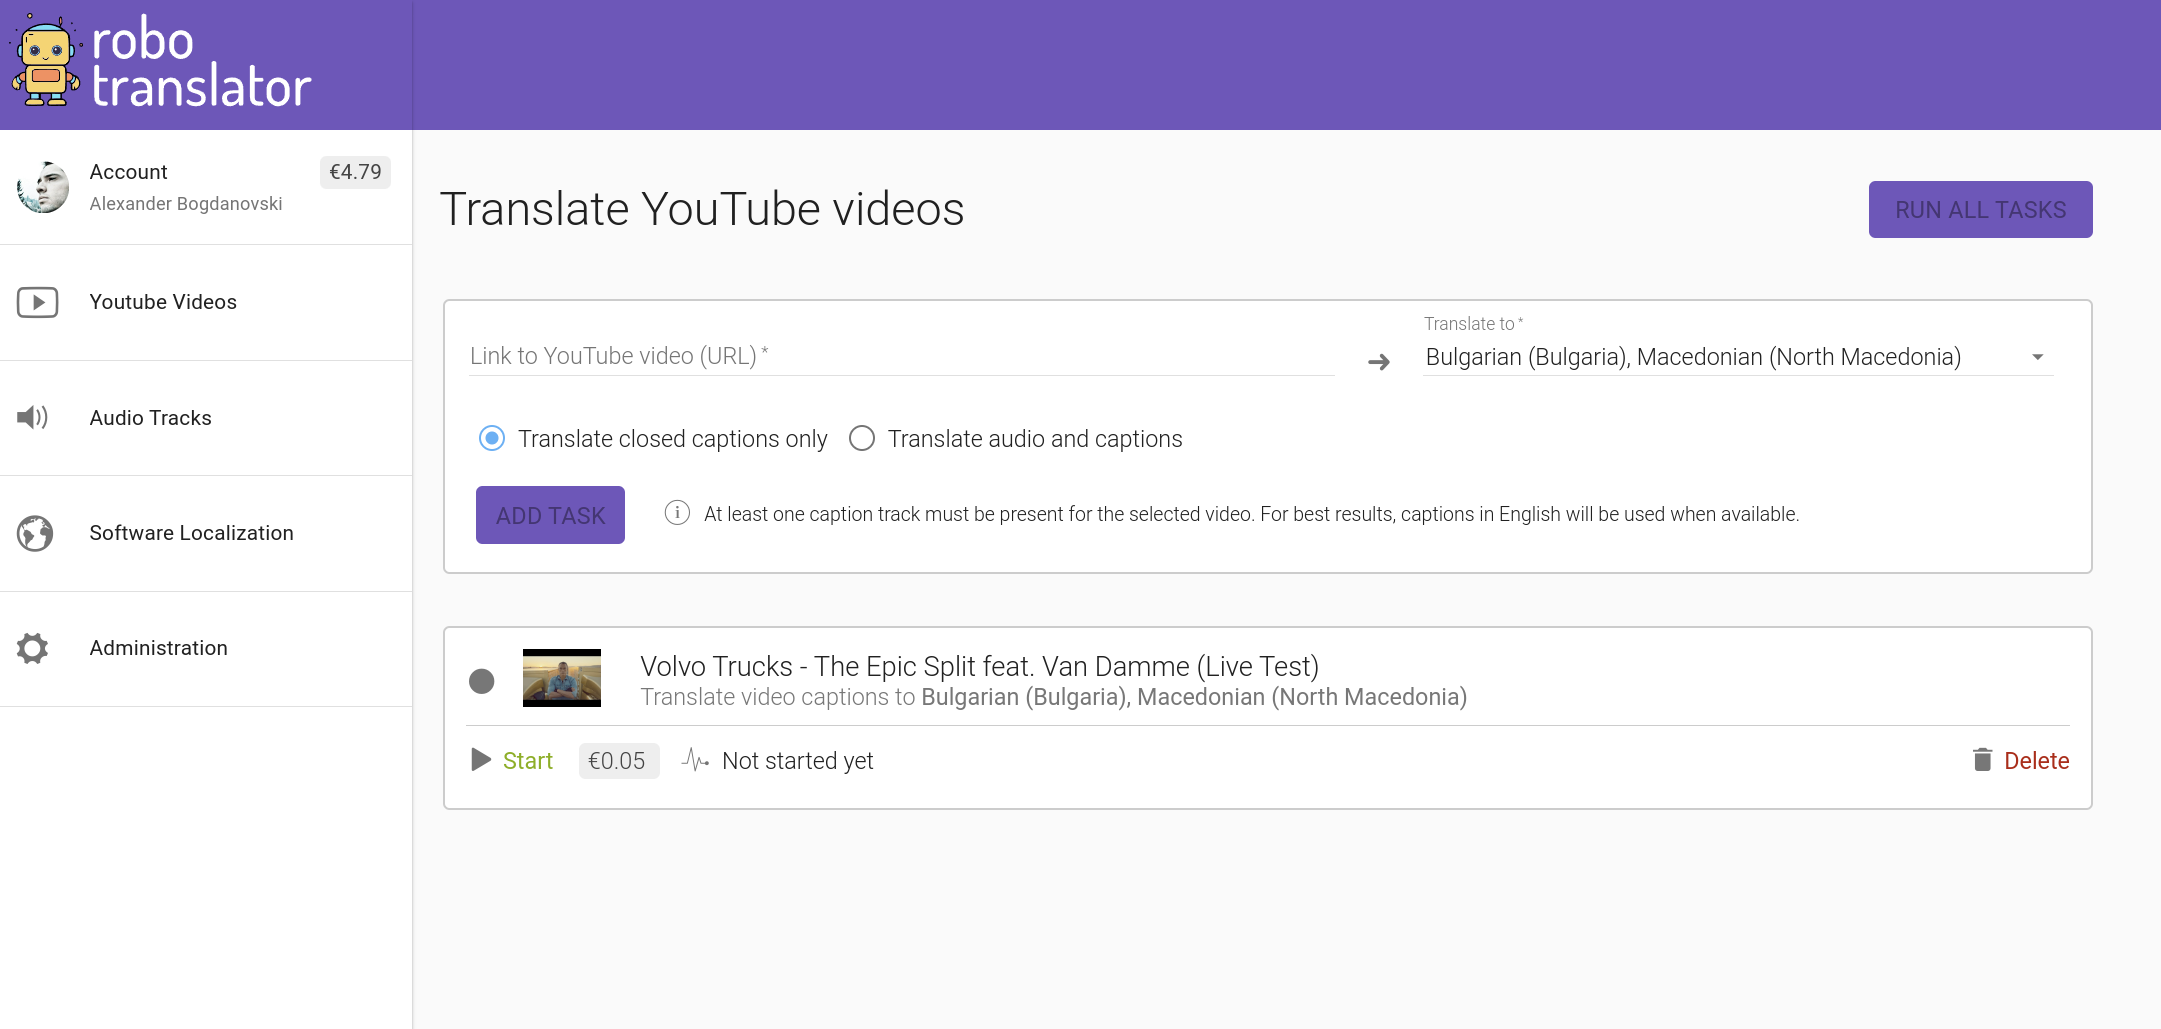Open Account menu item
Image resolution: width=2161 pixels, height=1029 pixels.
[206, 187]
